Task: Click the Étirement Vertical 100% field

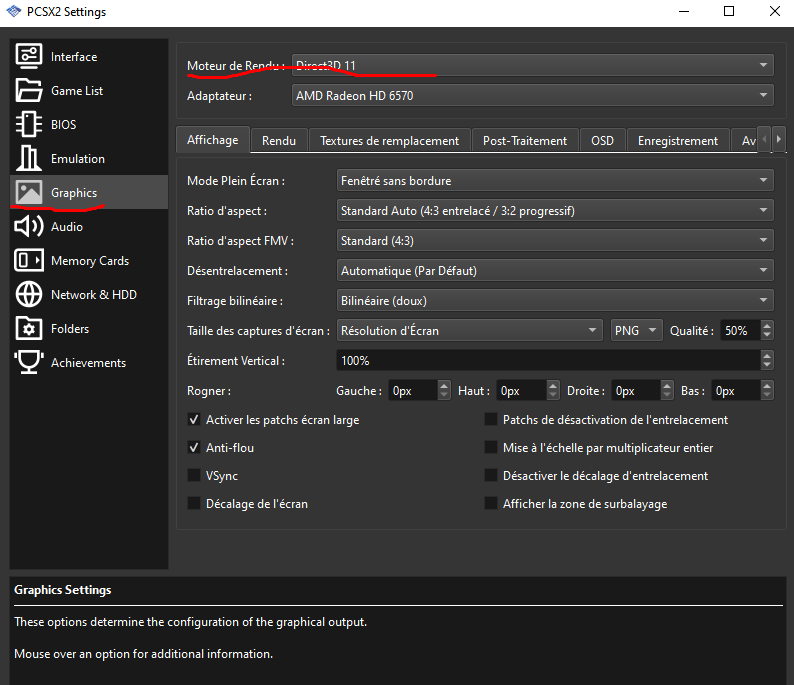Action: pos(548,360)
